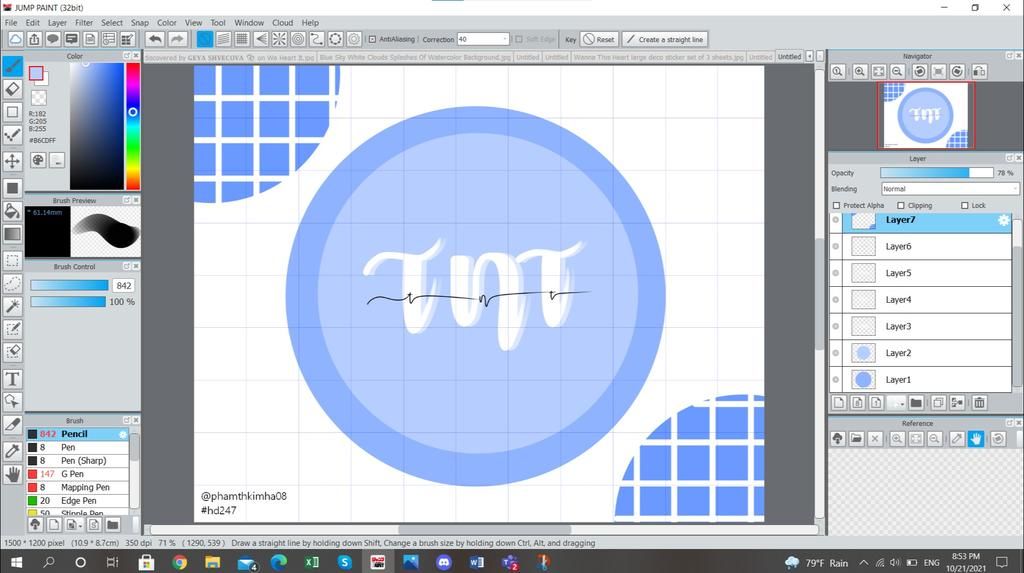Enable the concentric circle snap
The height and width of the screenshot is (573, 1024).
pos(298,39)
